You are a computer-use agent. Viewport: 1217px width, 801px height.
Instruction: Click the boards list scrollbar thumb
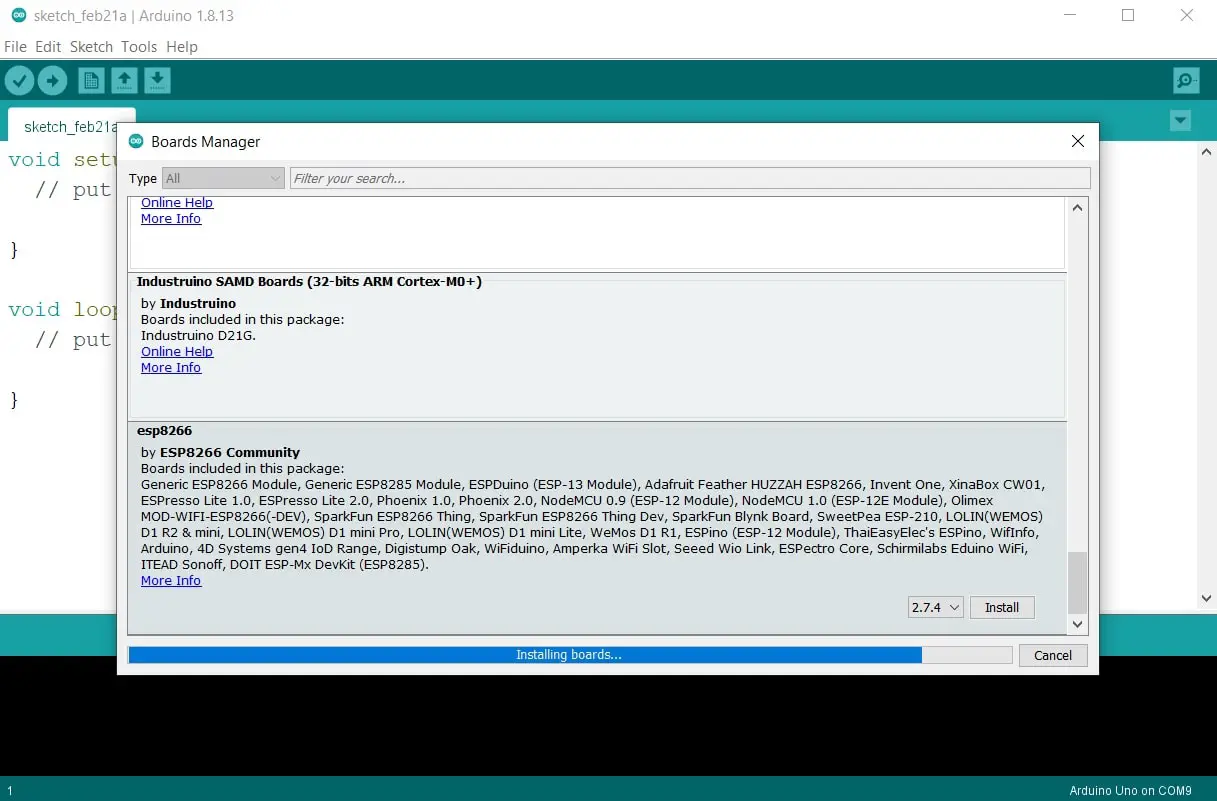tap(1077, 582)
